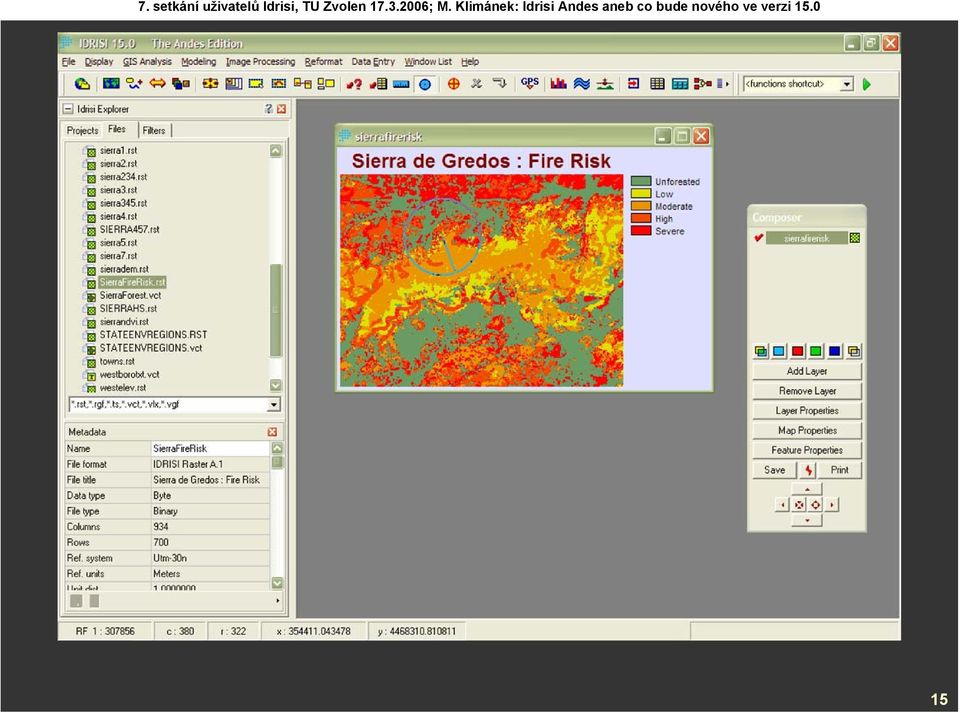Click the Remove Layer button
This screenshot has width=960, height=712.
coord(807,391)
